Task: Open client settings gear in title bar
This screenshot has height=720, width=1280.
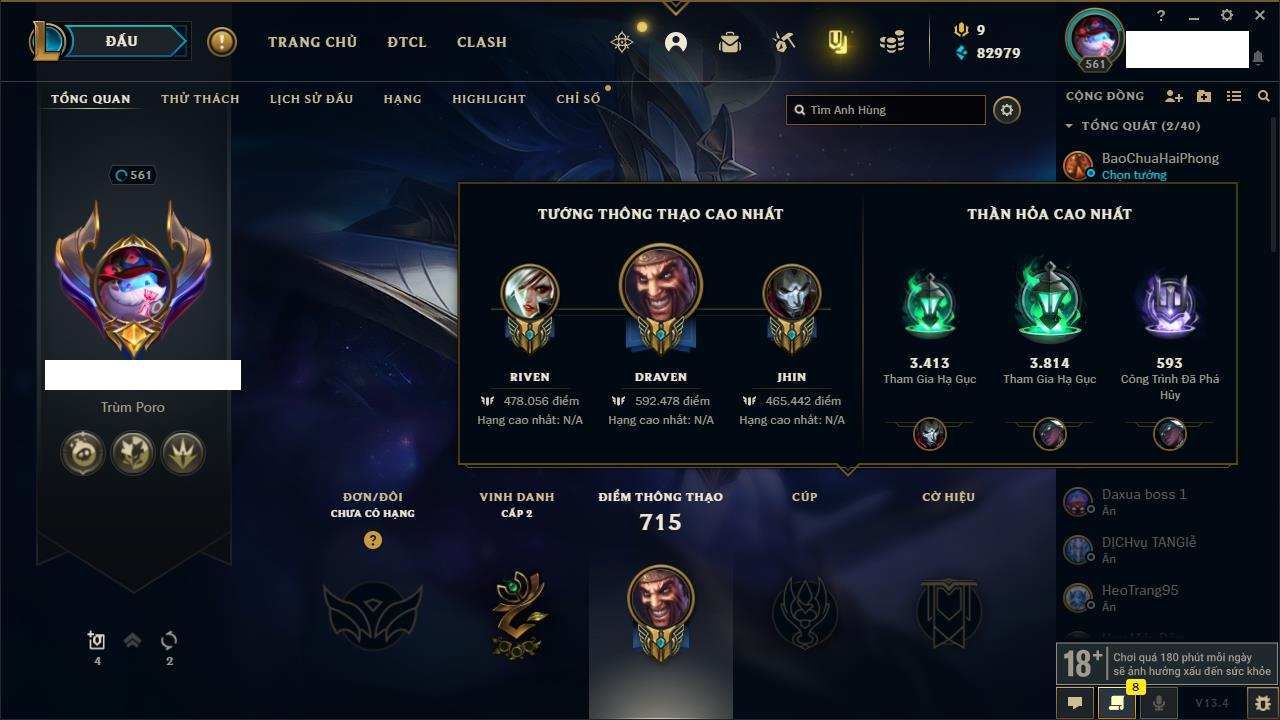Action: pyautogui.click(x=1227, y=15)
